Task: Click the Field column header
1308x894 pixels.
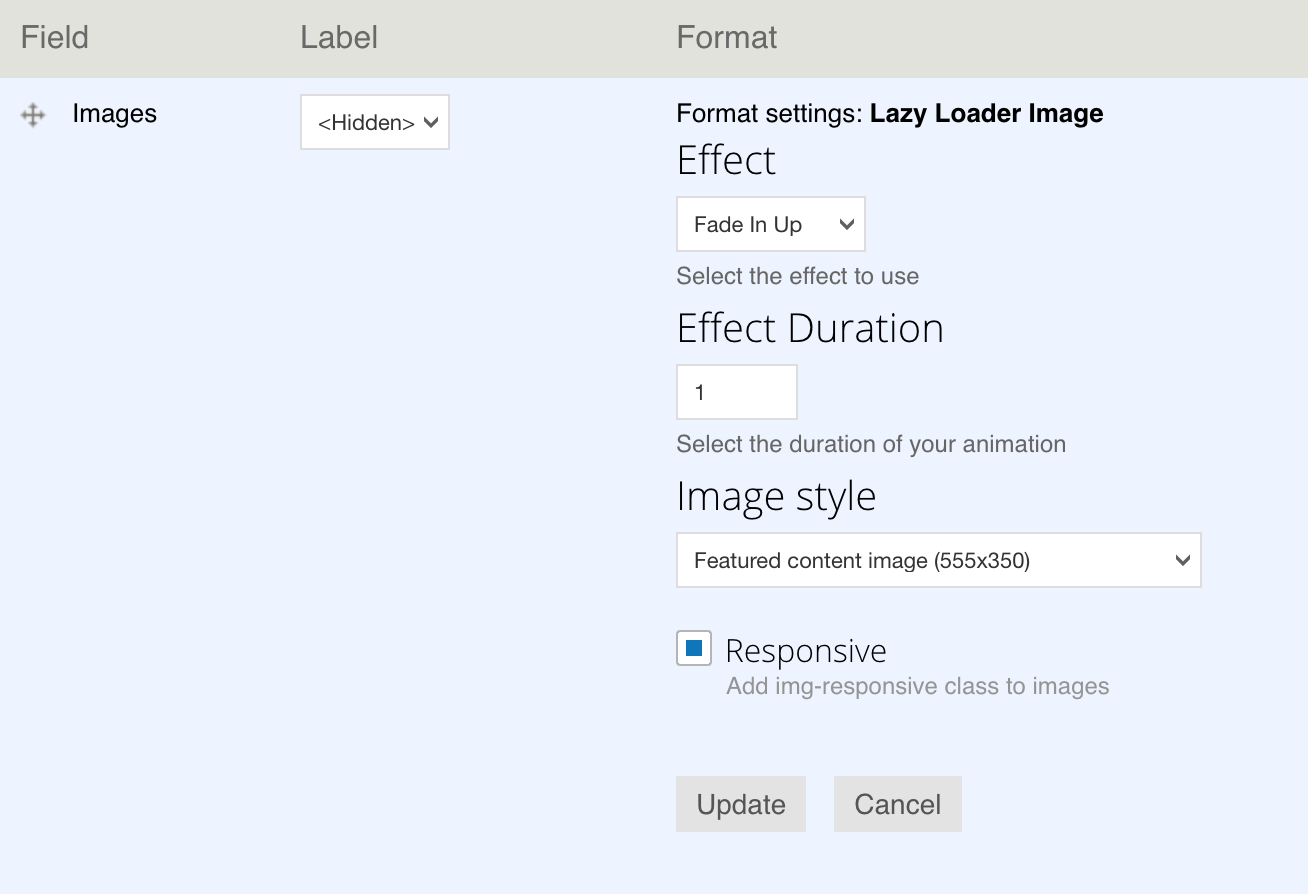Action: (54, 37)
